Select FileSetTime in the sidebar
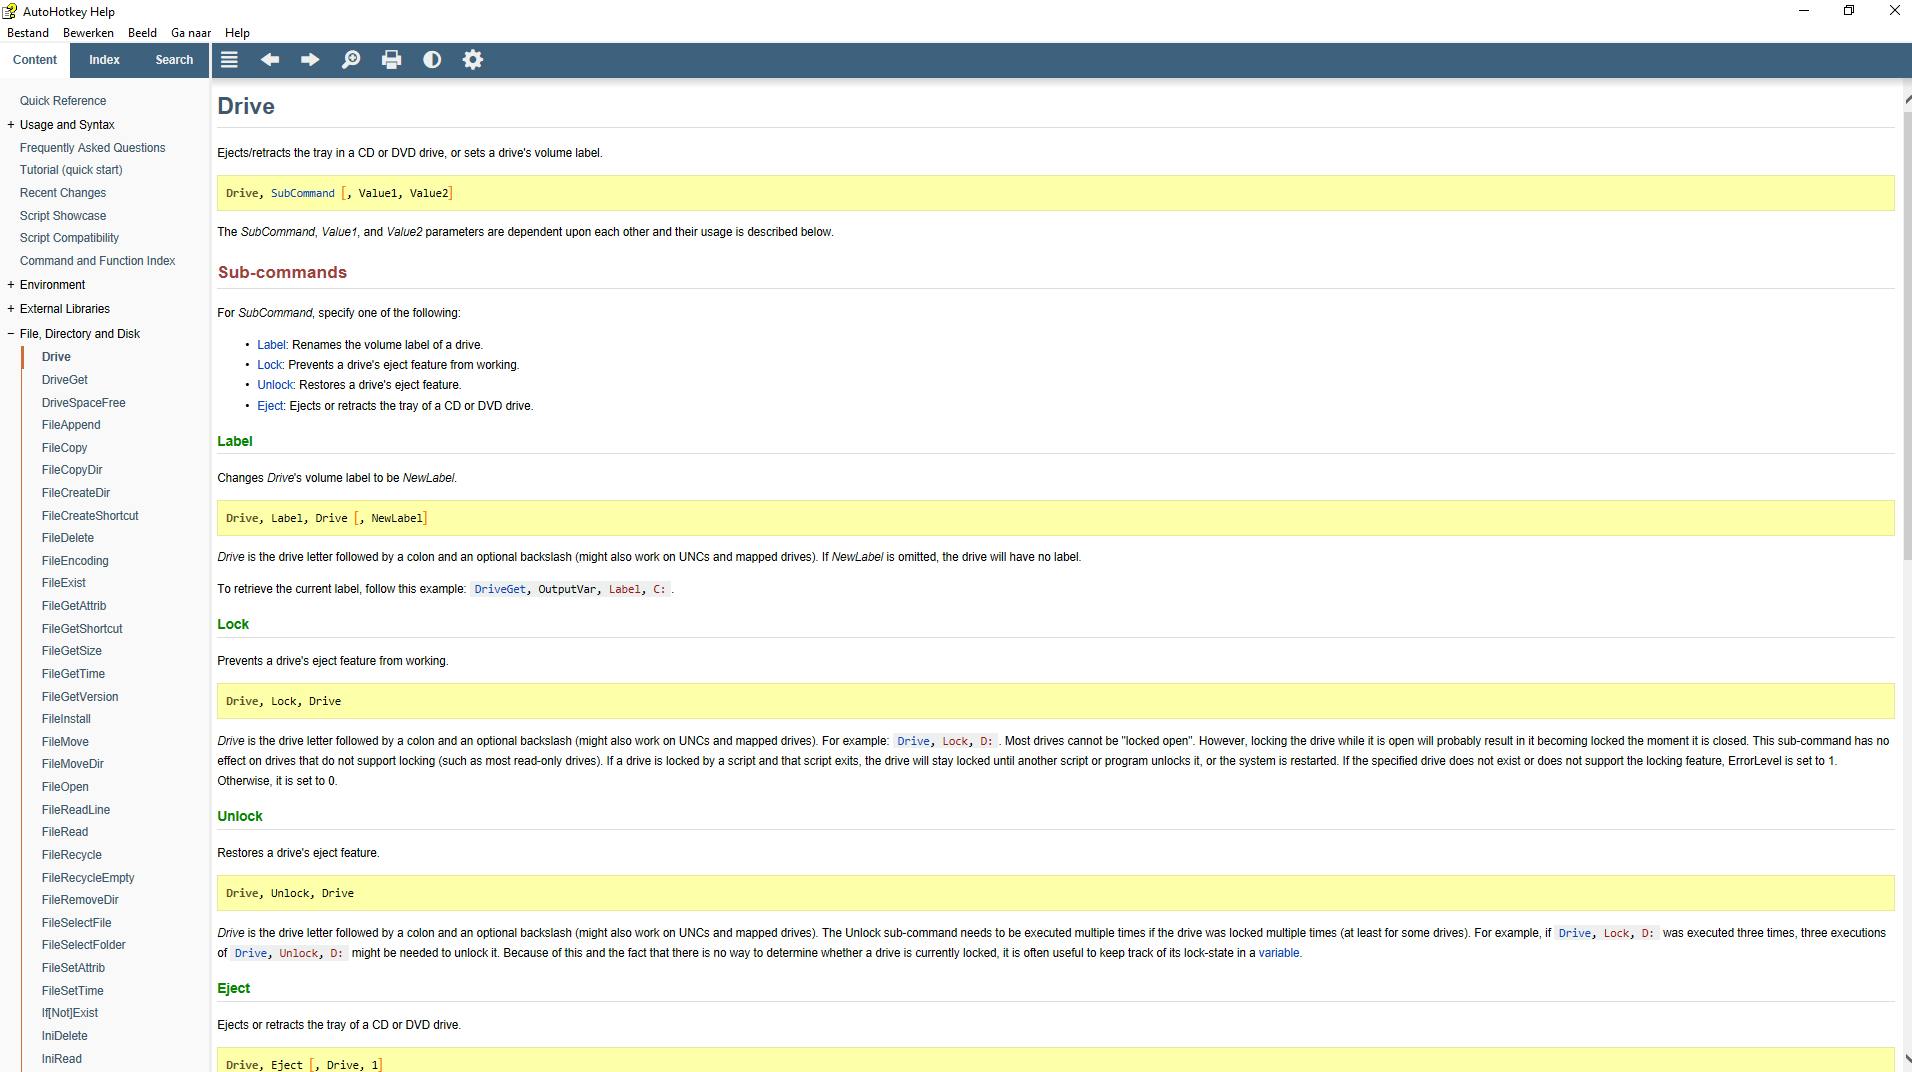 coord(73,991)
